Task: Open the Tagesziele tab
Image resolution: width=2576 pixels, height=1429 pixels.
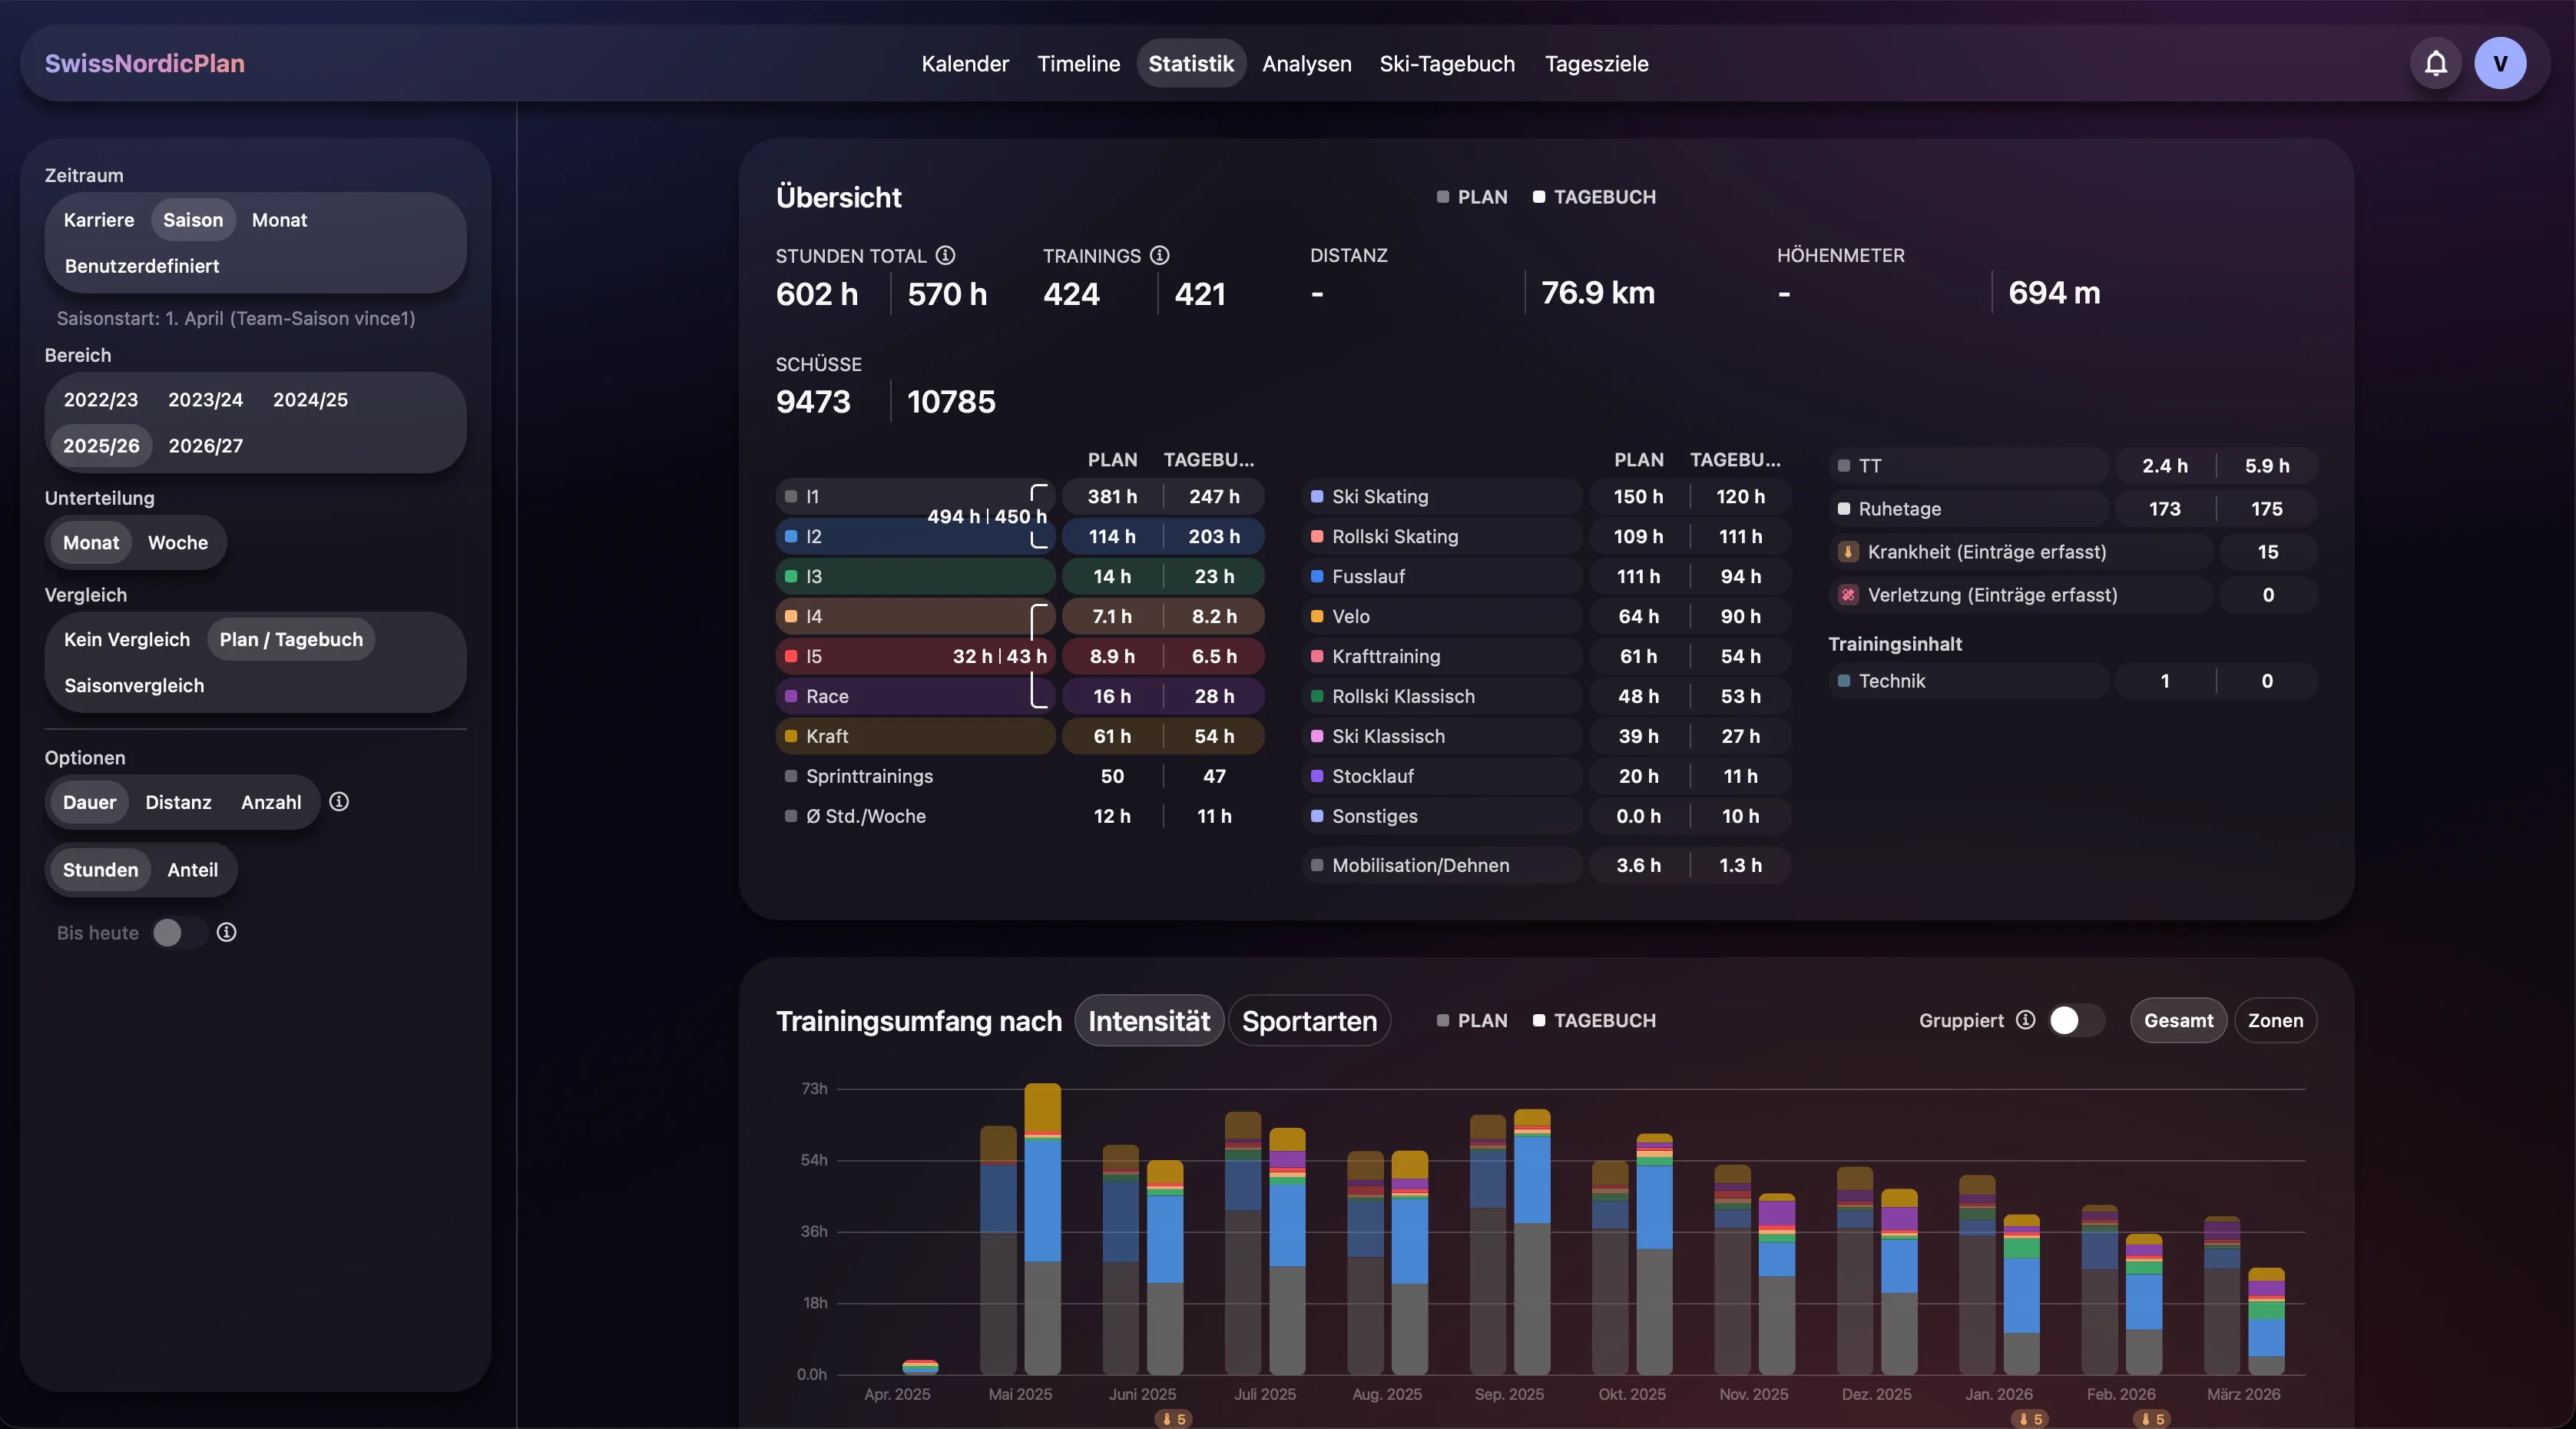Action: [x=1596, y=63]
